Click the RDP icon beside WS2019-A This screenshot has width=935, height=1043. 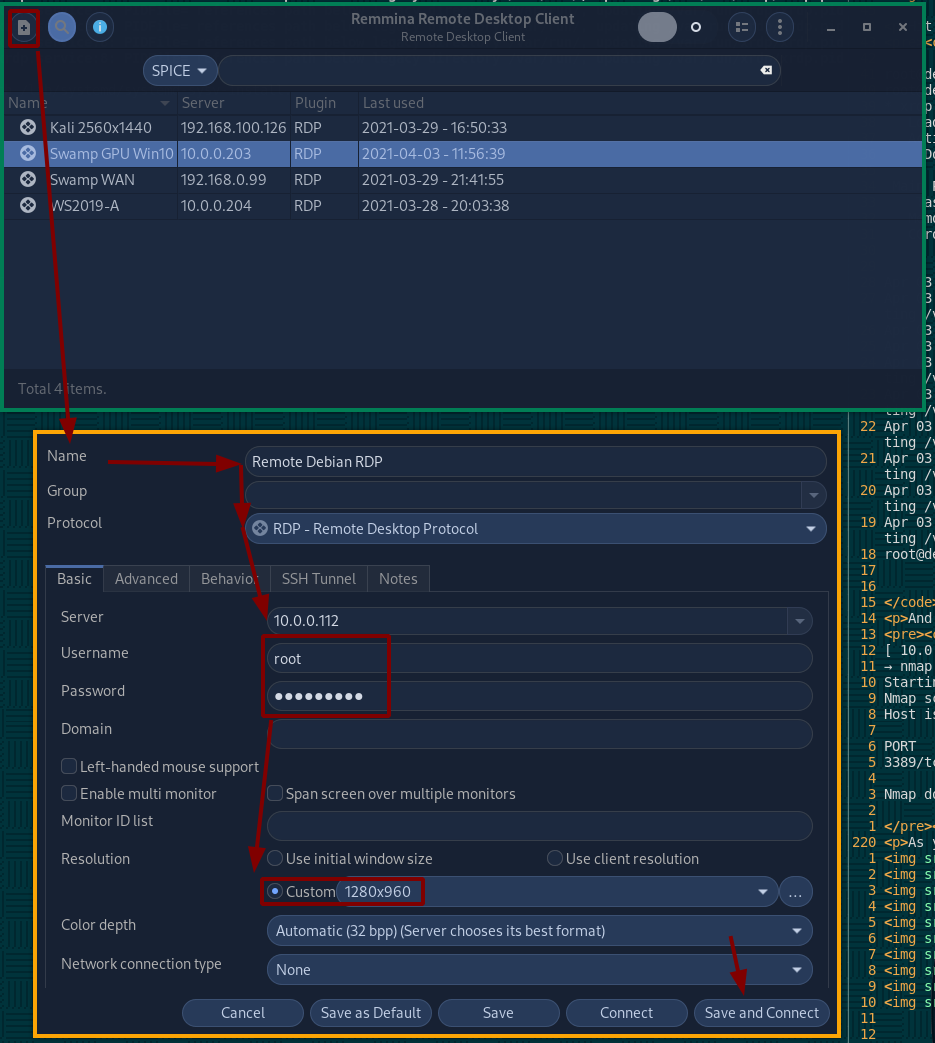[28, 205]
